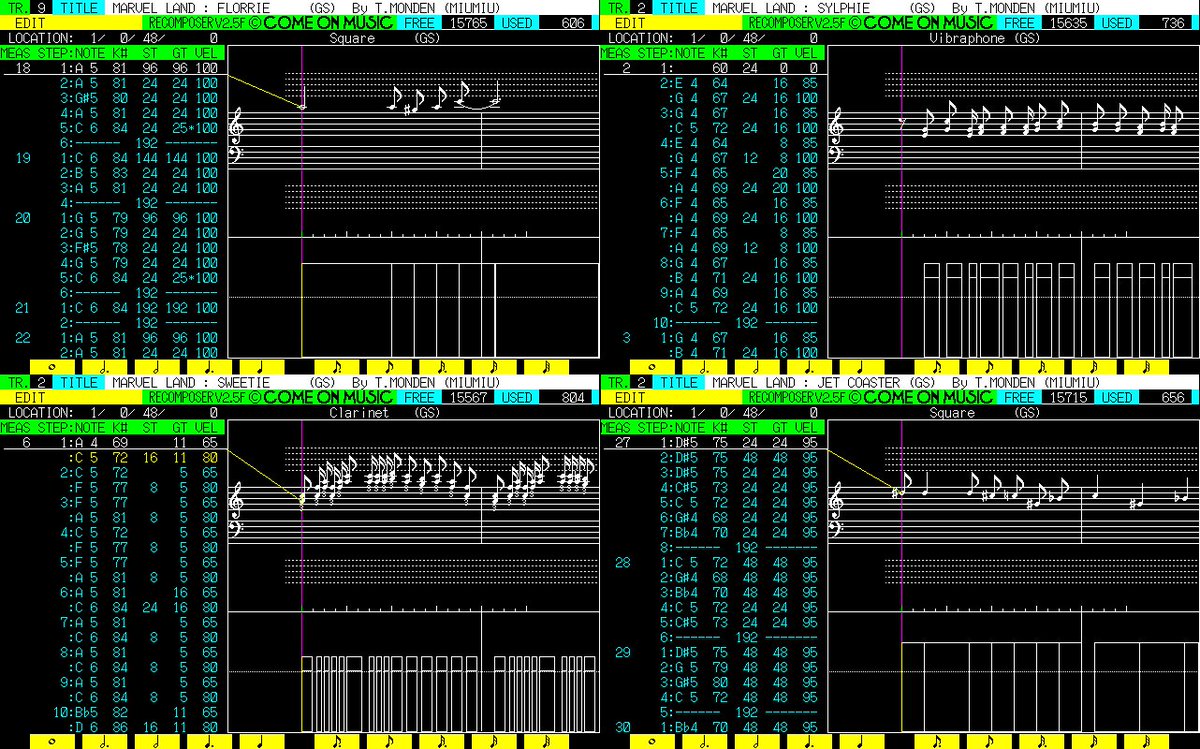This screenshot has height=749, width=1200.
Task: Select thirty-second note key in SYLPHIE window
Action: coord(1145,366)
